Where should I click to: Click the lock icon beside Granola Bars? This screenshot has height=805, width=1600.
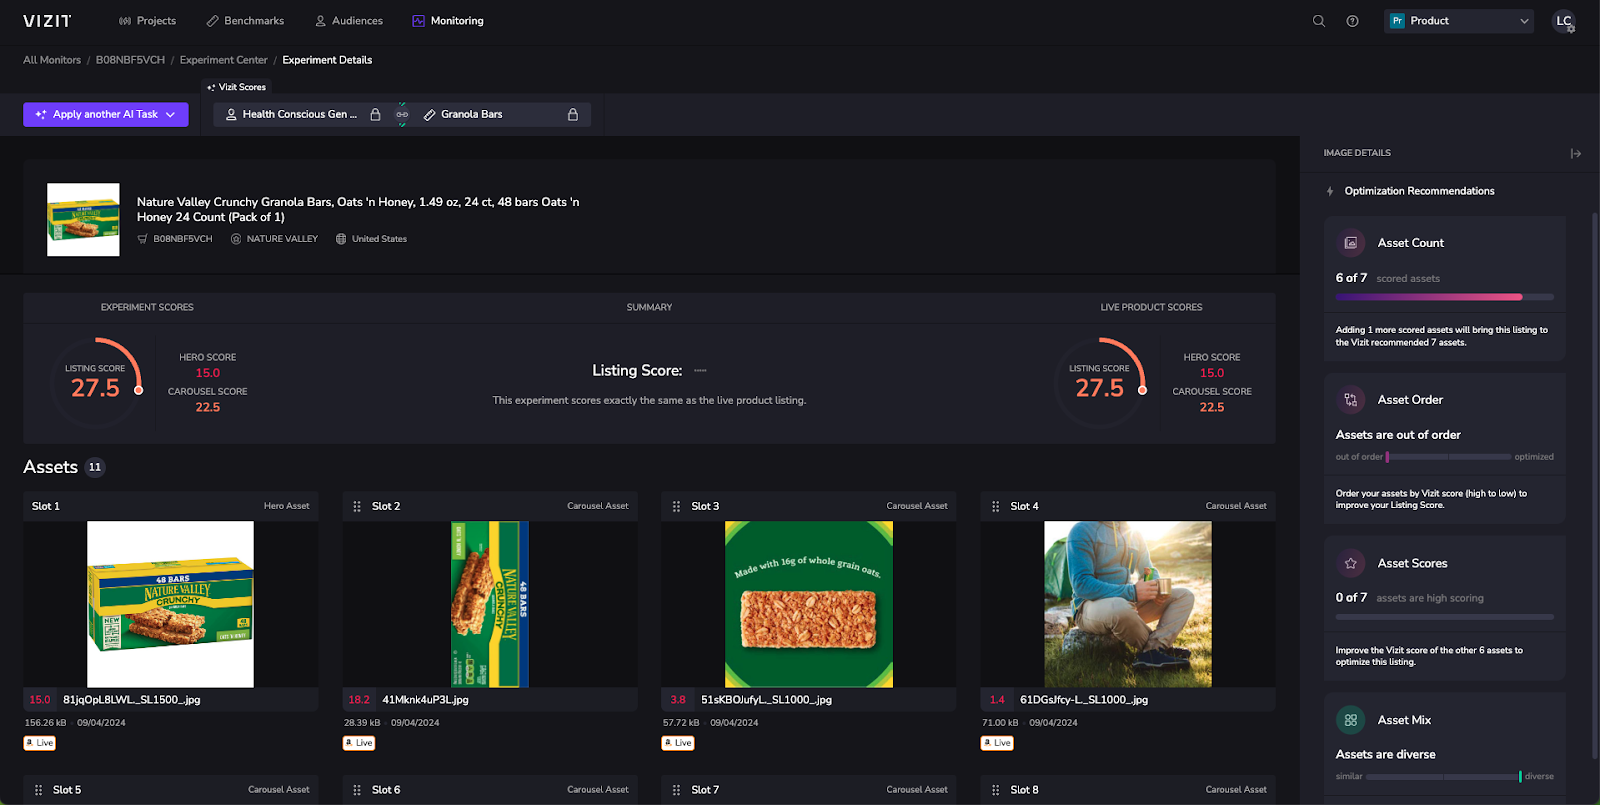tap(573, 115)
